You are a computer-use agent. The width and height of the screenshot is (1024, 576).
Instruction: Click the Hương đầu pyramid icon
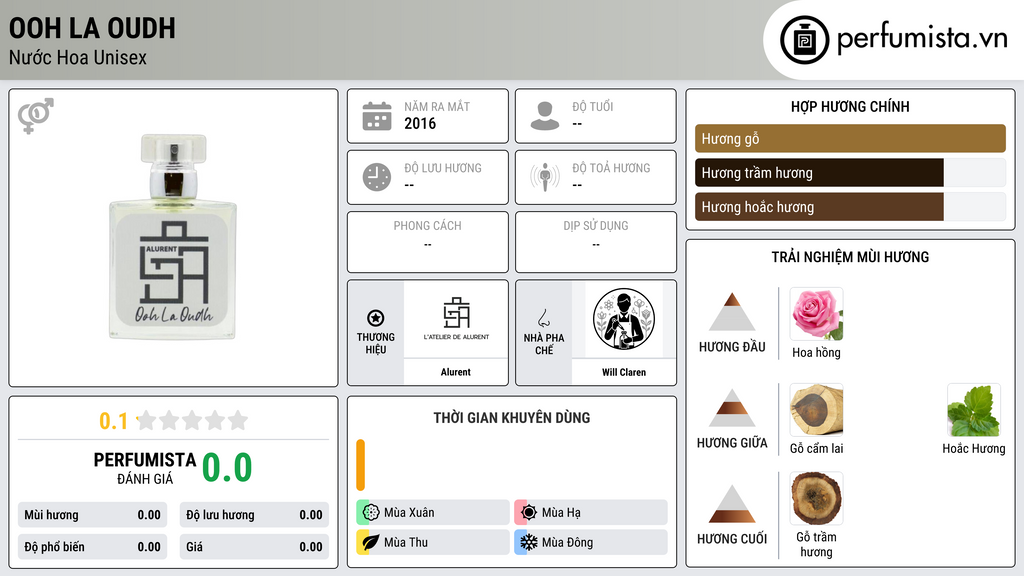[732, 312]
